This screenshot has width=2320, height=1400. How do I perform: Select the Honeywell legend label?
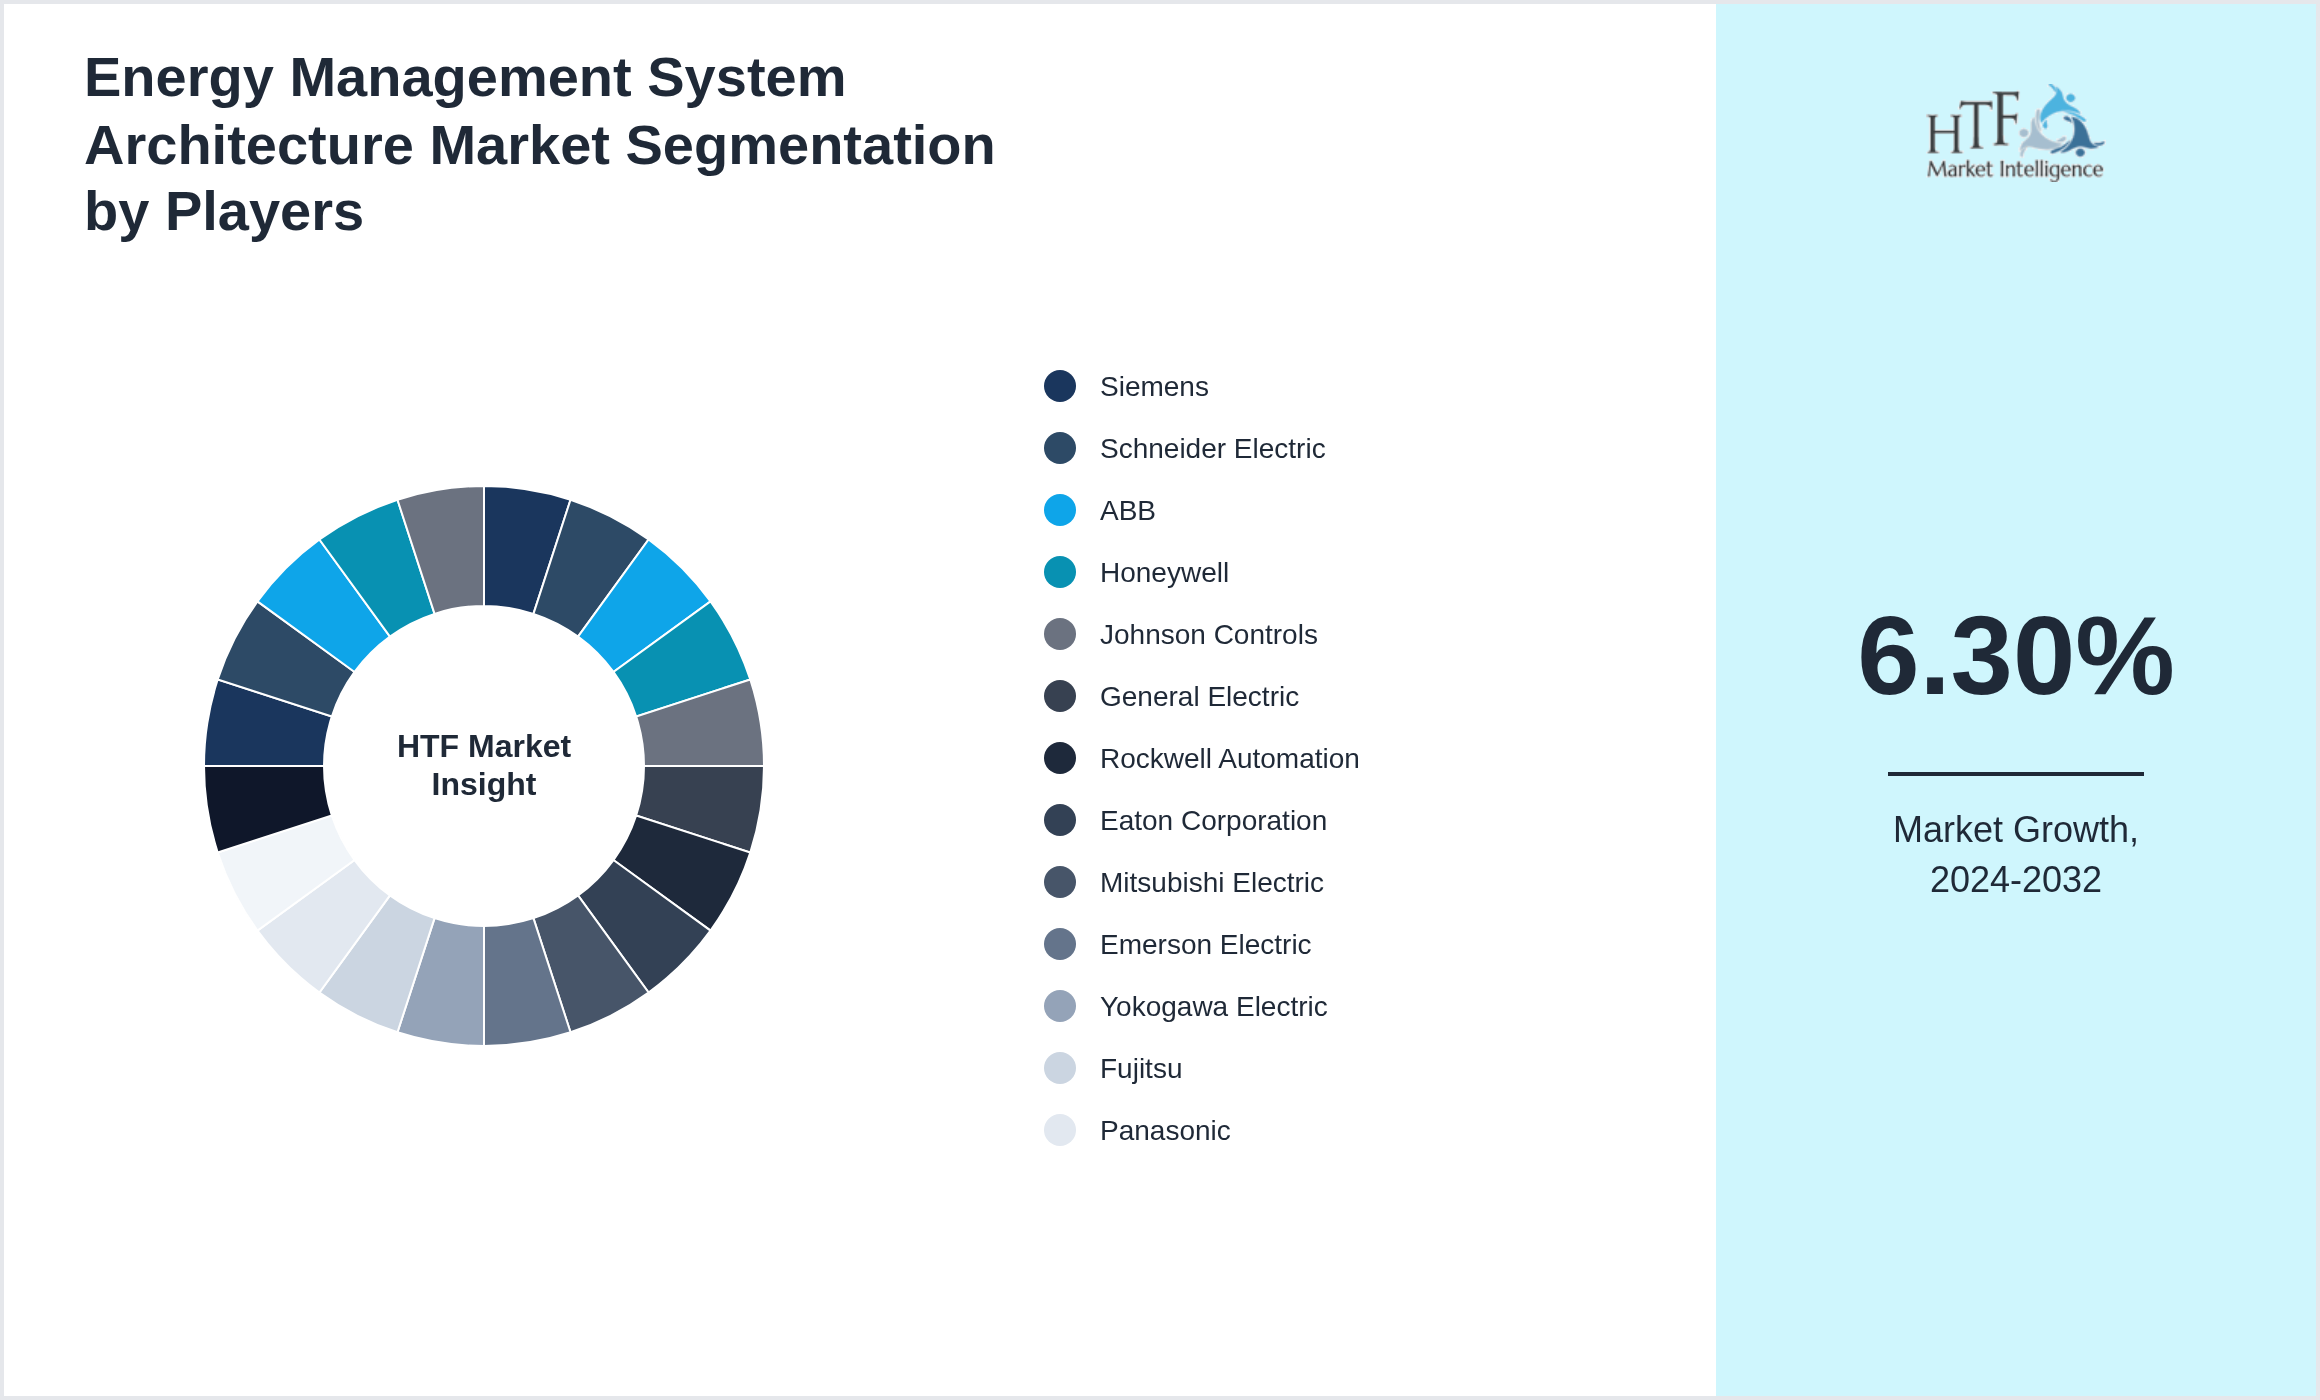coord(1164,573)
